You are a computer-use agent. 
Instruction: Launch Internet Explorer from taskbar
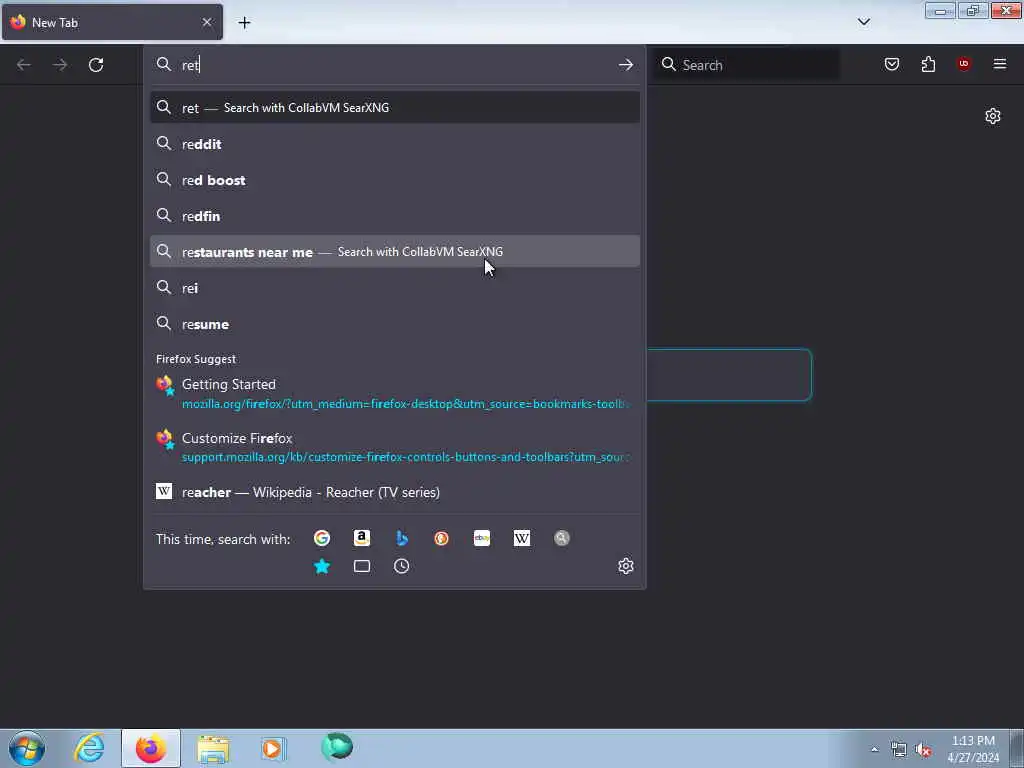89,748
